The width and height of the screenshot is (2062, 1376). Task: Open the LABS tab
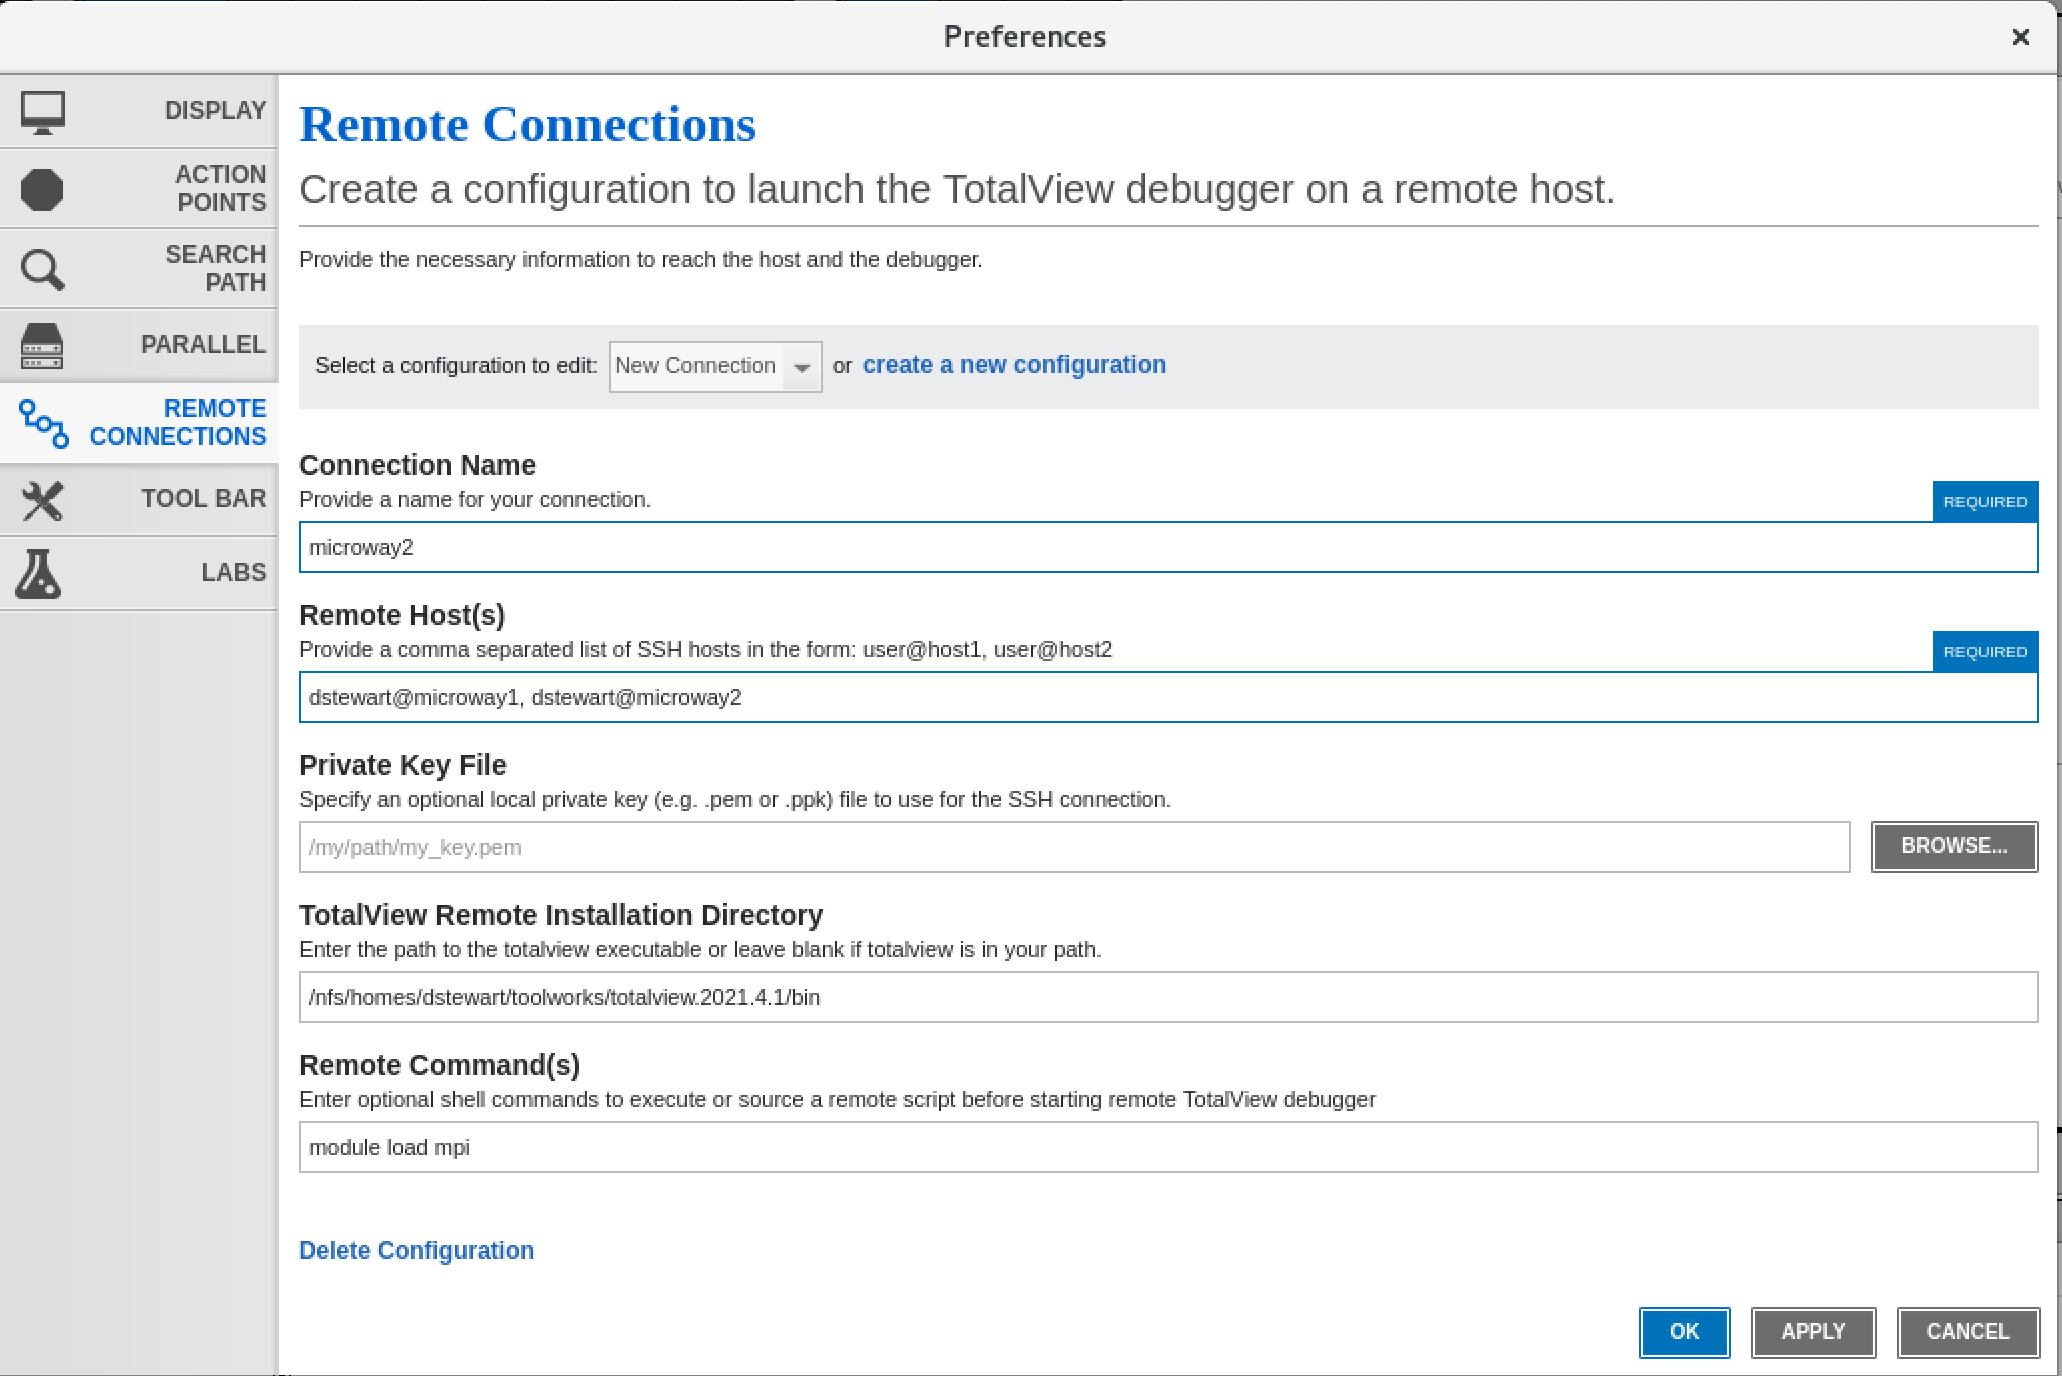[139, 573]
